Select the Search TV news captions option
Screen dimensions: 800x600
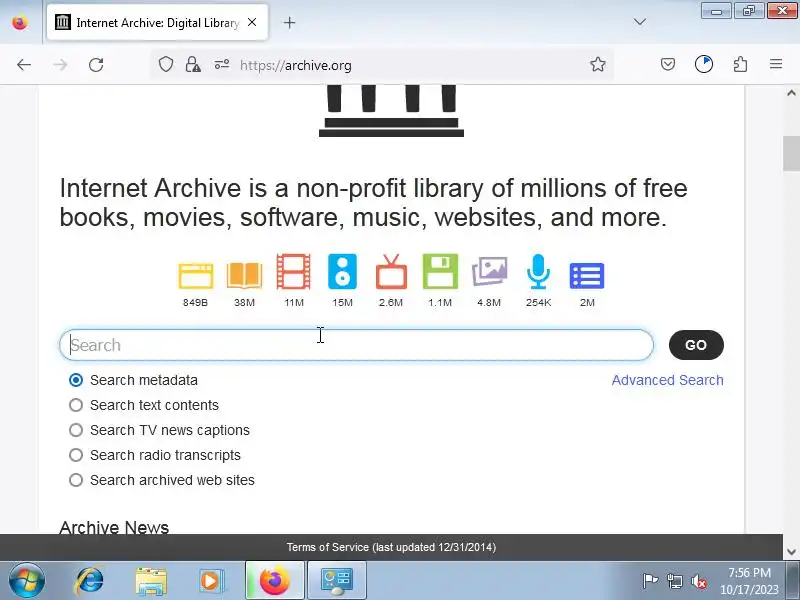pos(76,430)
